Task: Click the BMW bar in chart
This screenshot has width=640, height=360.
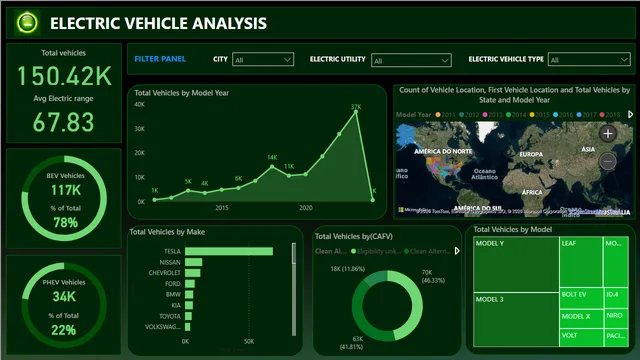Action: pyautogui.click(x=189, y=294)
